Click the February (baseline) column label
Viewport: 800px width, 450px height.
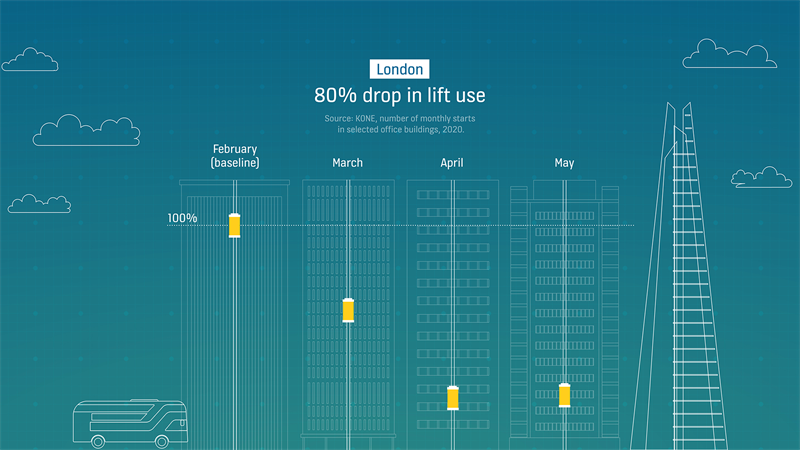235,156
